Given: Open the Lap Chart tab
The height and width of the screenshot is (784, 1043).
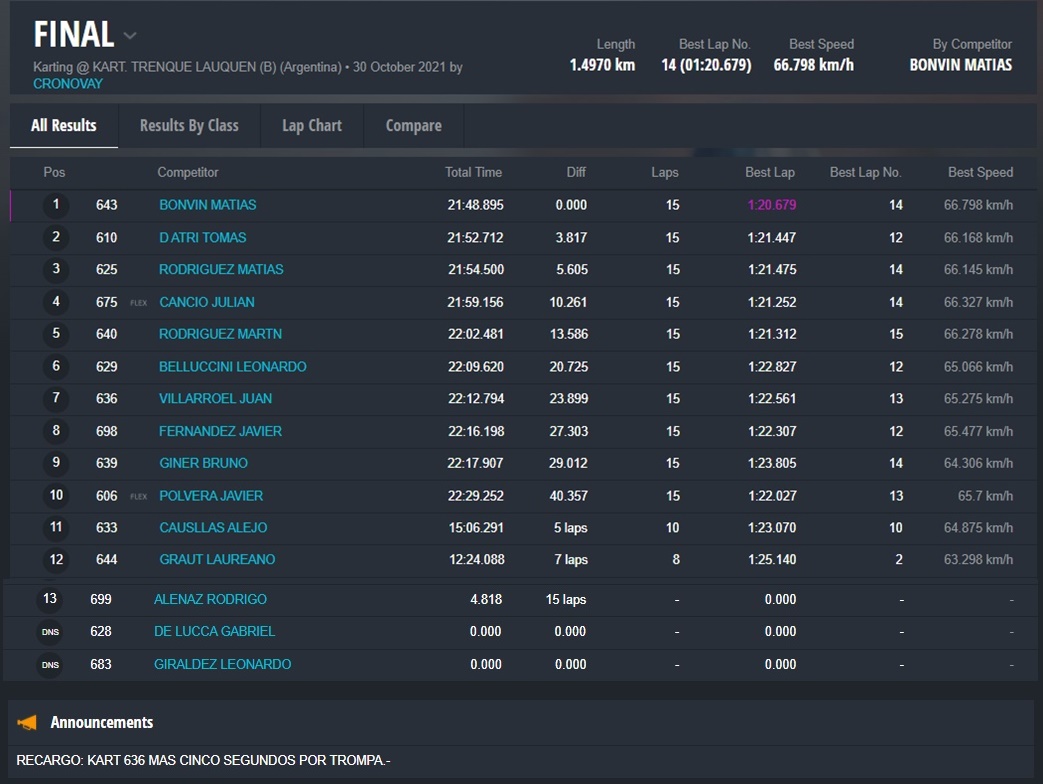Looking at the screenshot, I should pos(312,126).
